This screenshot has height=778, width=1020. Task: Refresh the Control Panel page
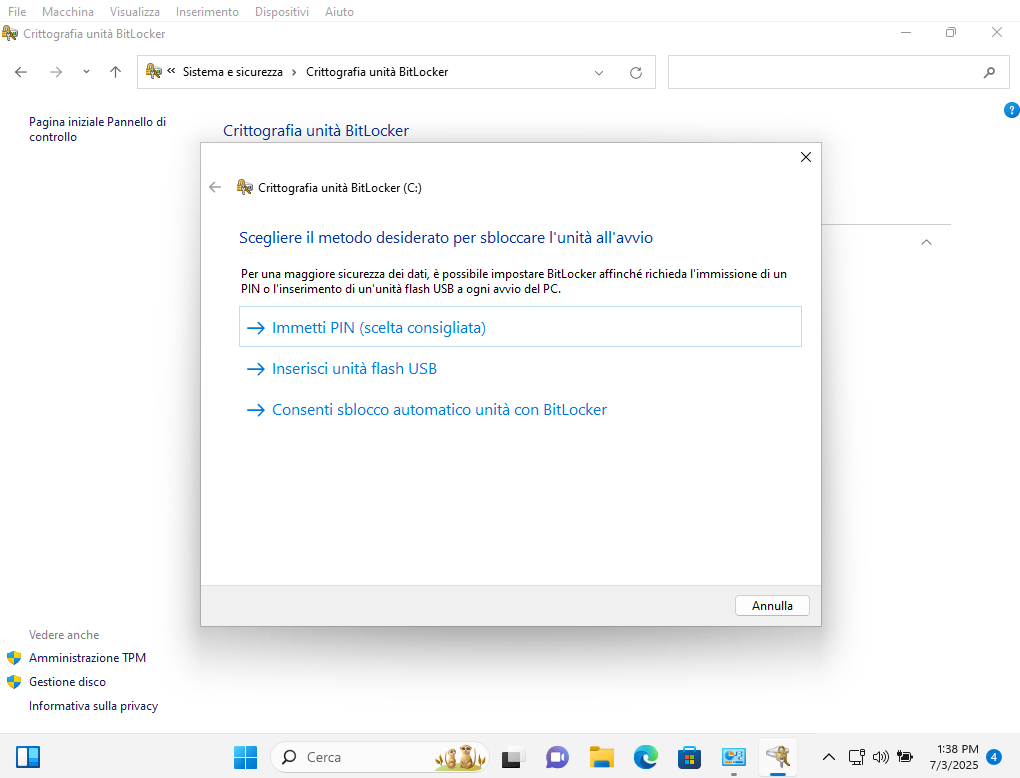[x=636, y=73]
